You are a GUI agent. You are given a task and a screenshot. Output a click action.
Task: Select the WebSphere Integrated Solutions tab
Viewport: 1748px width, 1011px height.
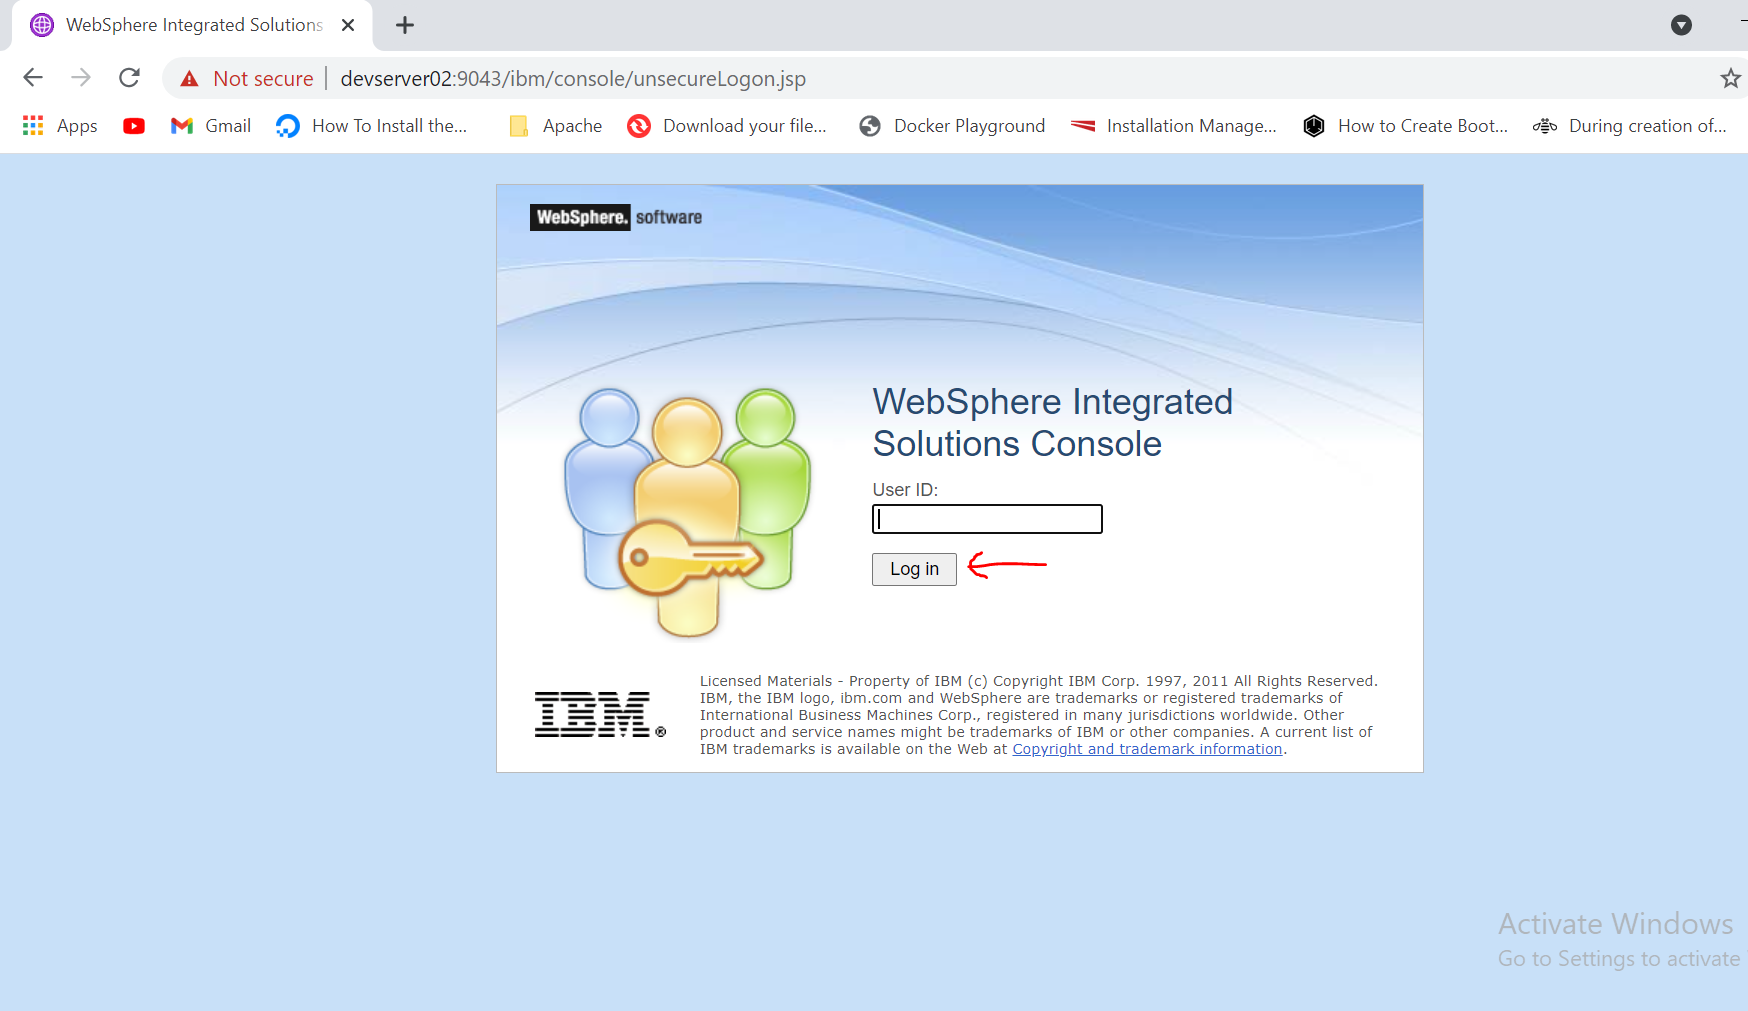[x=192, y=25]
